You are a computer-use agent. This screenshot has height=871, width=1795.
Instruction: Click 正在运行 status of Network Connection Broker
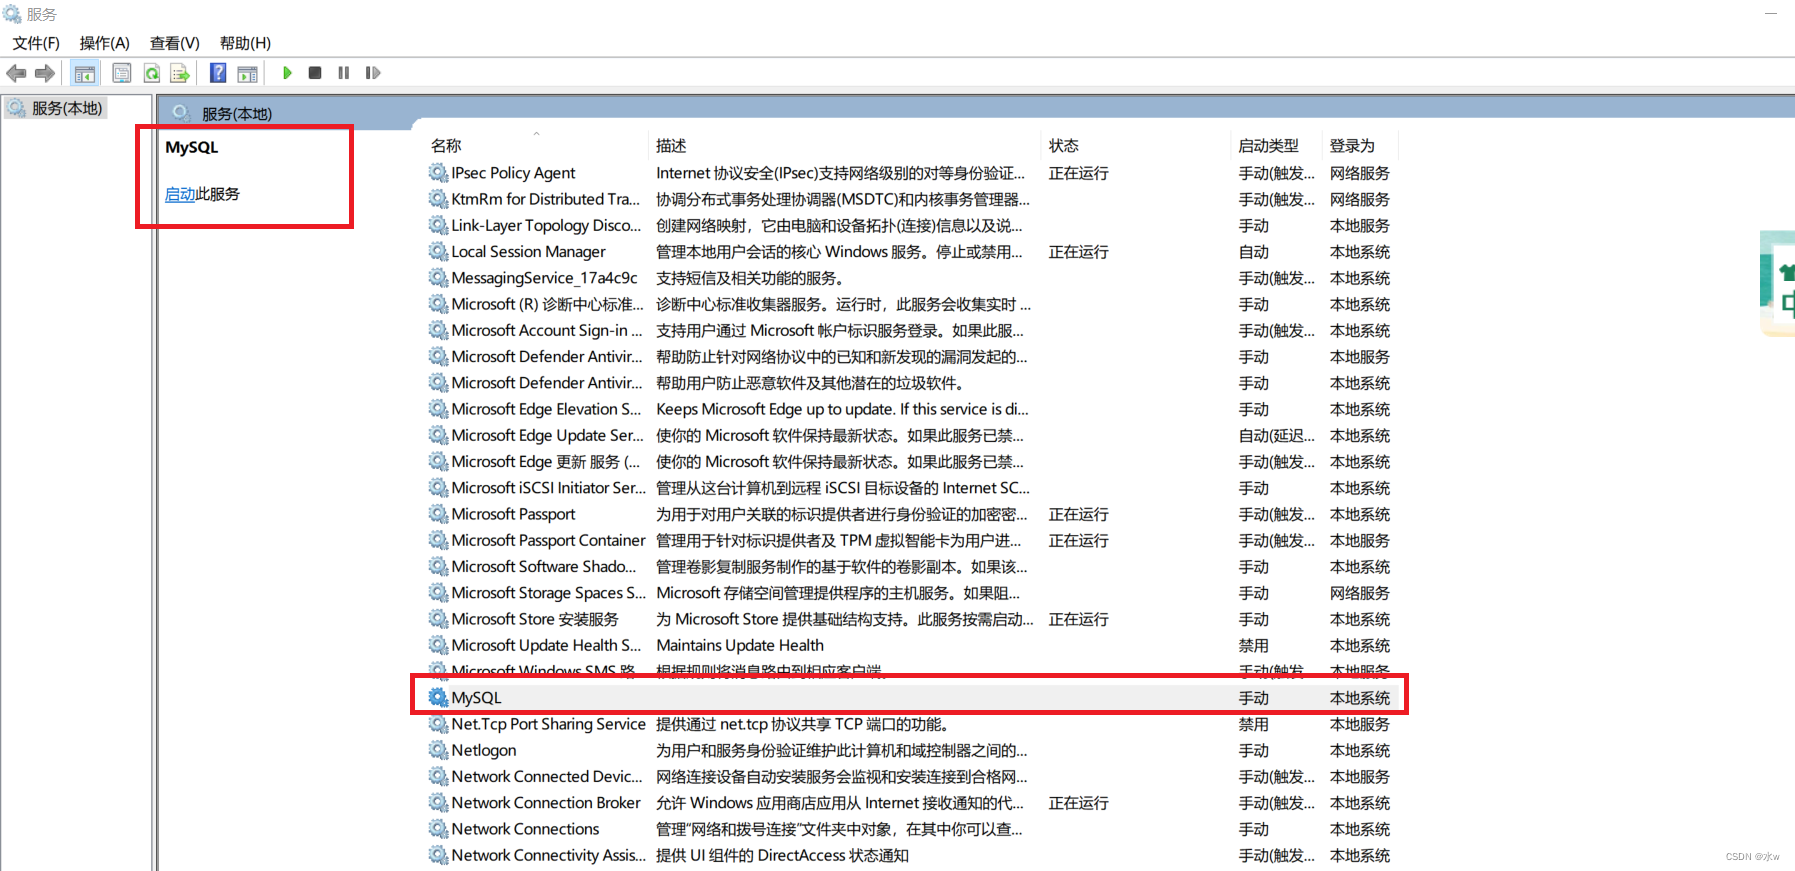point(1078,803)
